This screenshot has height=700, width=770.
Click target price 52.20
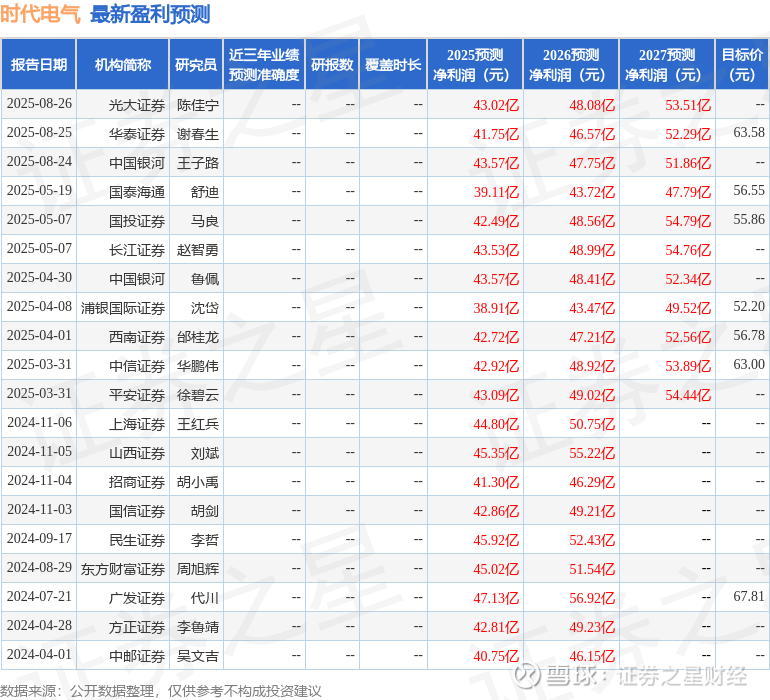coord(749,307)
